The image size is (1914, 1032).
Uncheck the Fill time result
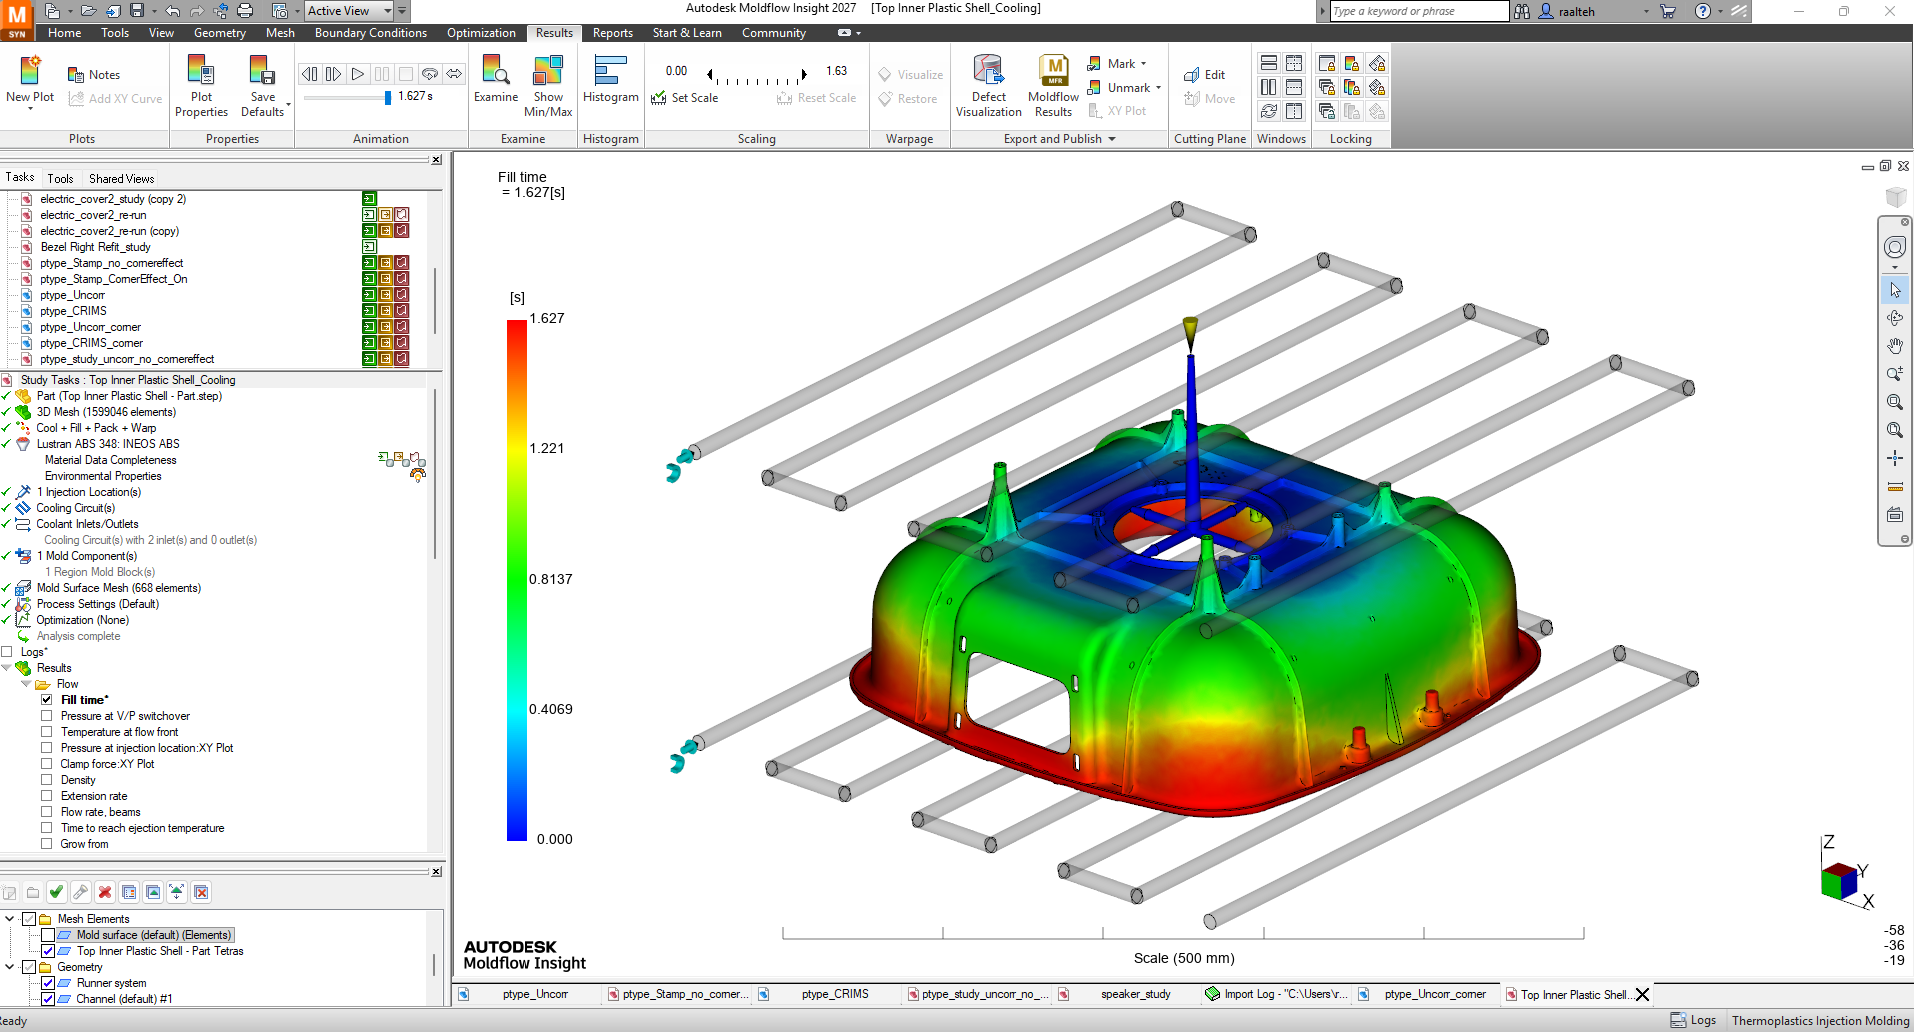point(47,700)
